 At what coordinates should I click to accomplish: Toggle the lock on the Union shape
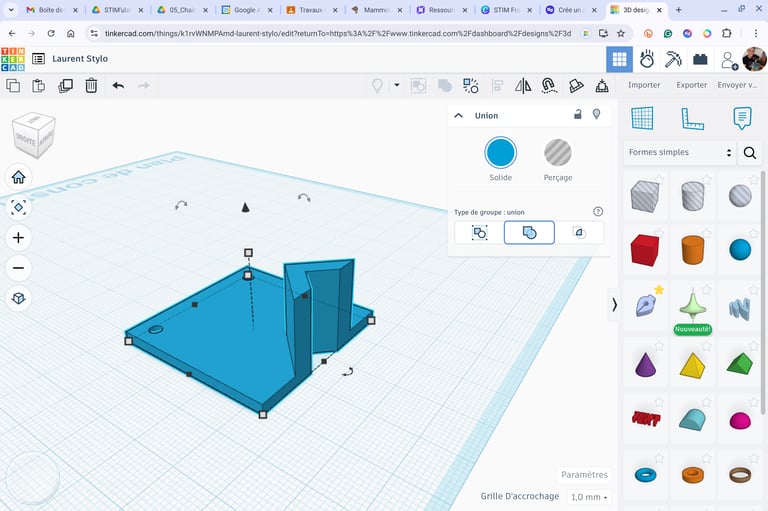pyautogui.click(x=577, y=115)
